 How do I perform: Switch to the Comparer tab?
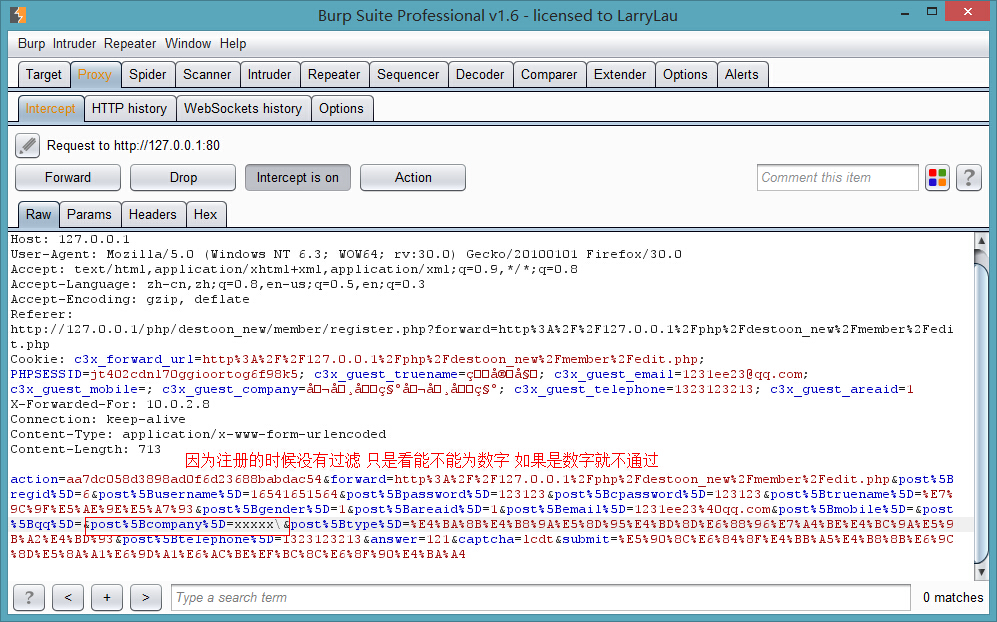click(549, 74)
